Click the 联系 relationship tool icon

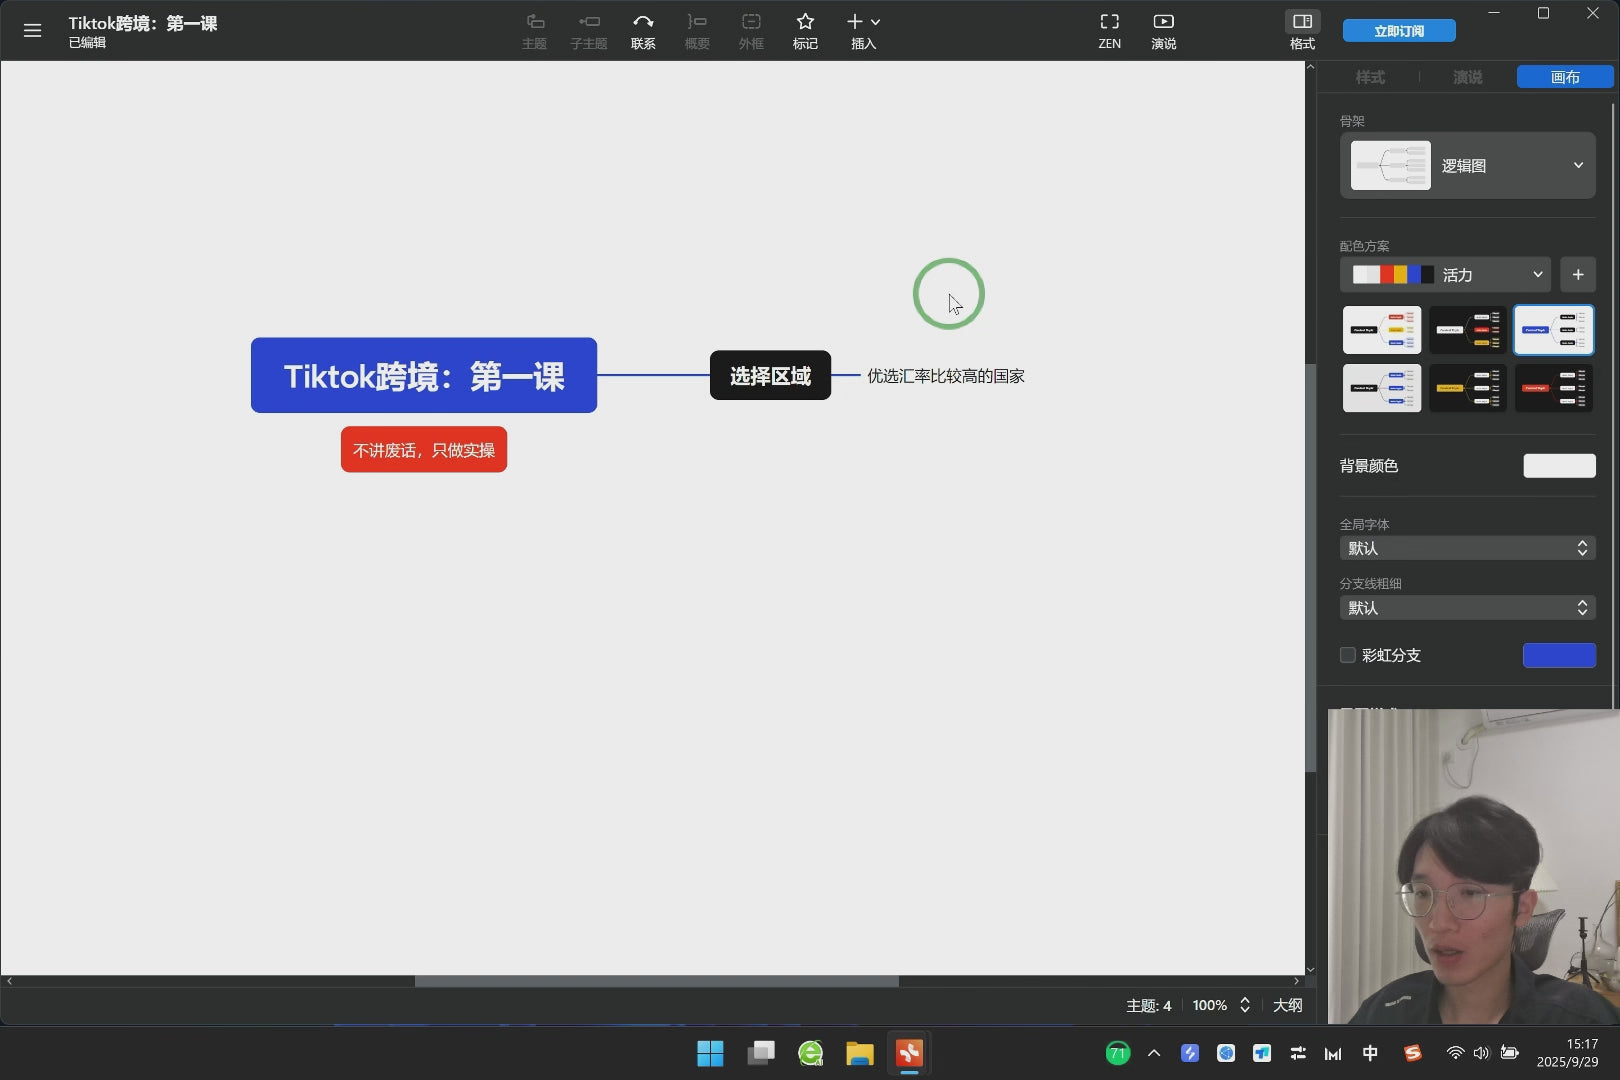(x=643, y=30)
